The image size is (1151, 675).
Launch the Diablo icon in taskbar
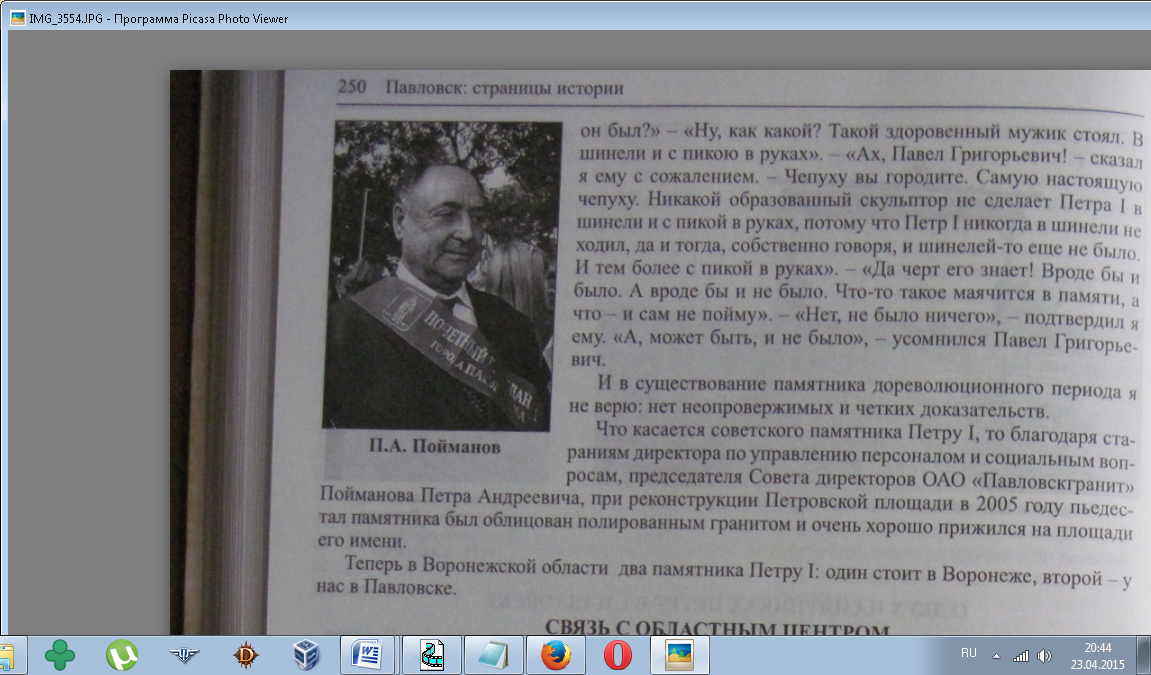click(245, 654)
